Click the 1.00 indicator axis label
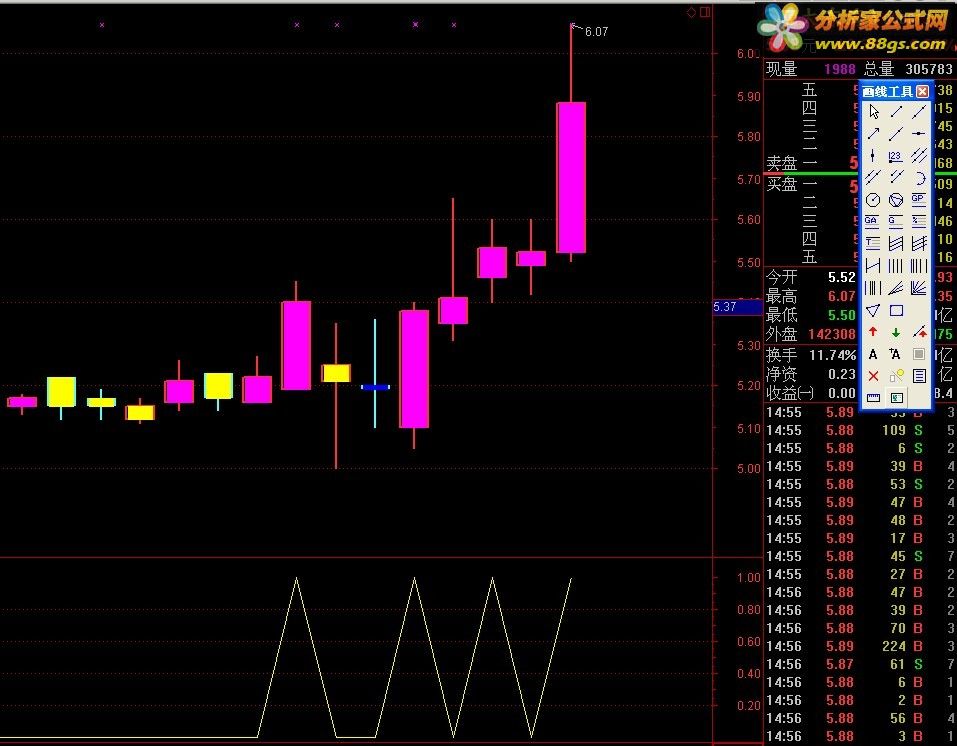 click(x=748, y=578)
